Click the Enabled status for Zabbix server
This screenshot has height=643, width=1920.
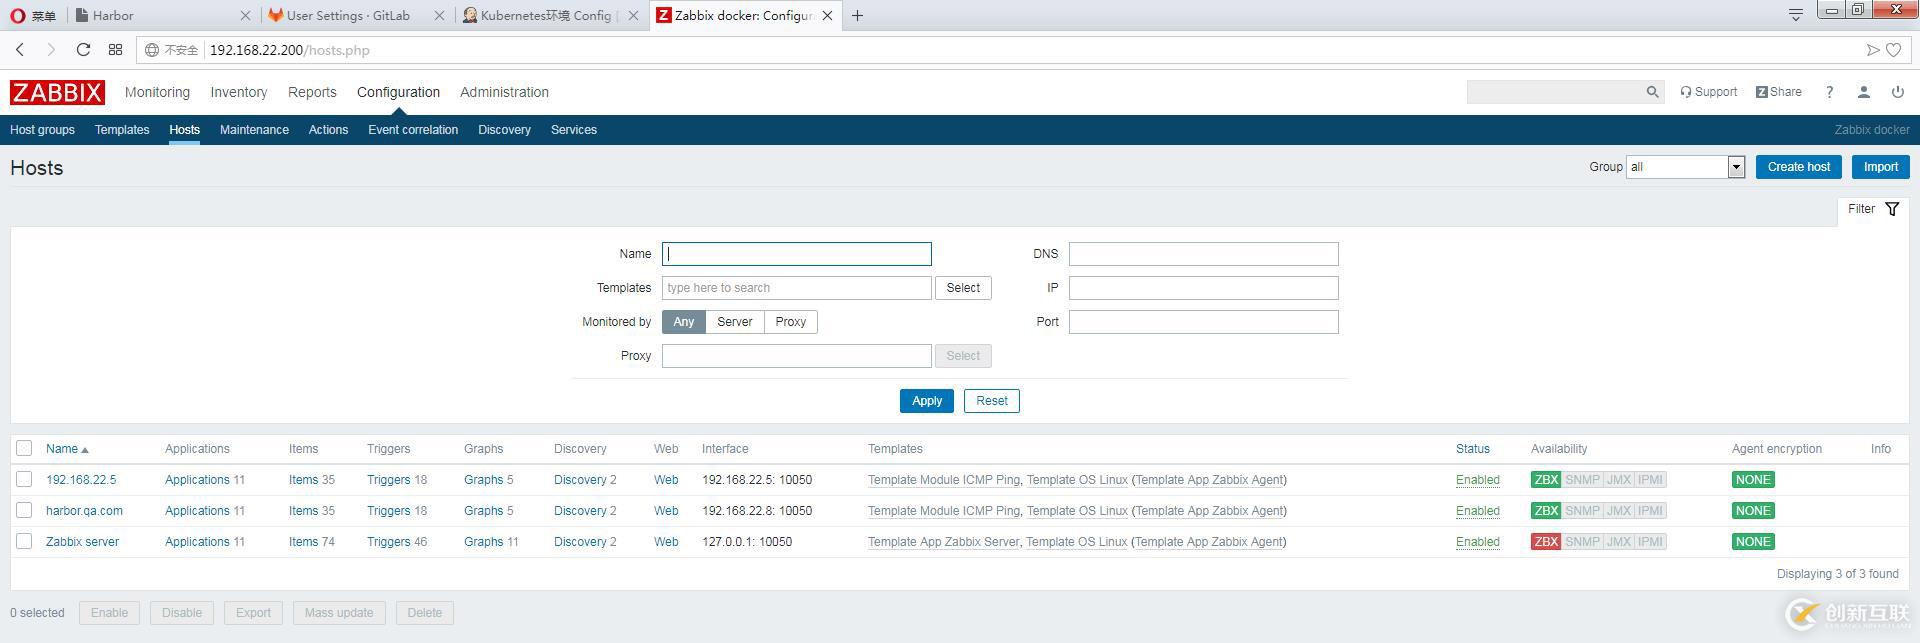[x=1477, y=542]
